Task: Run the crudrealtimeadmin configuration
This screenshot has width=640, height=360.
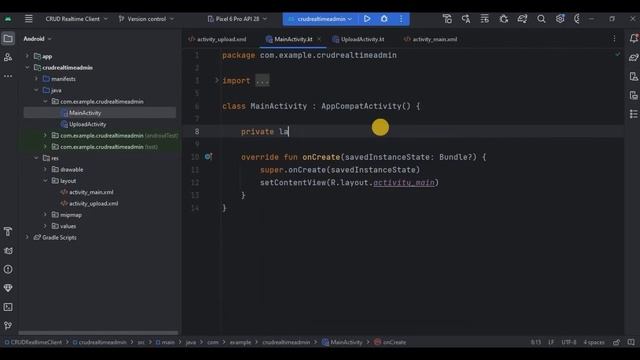Action: 367,19
